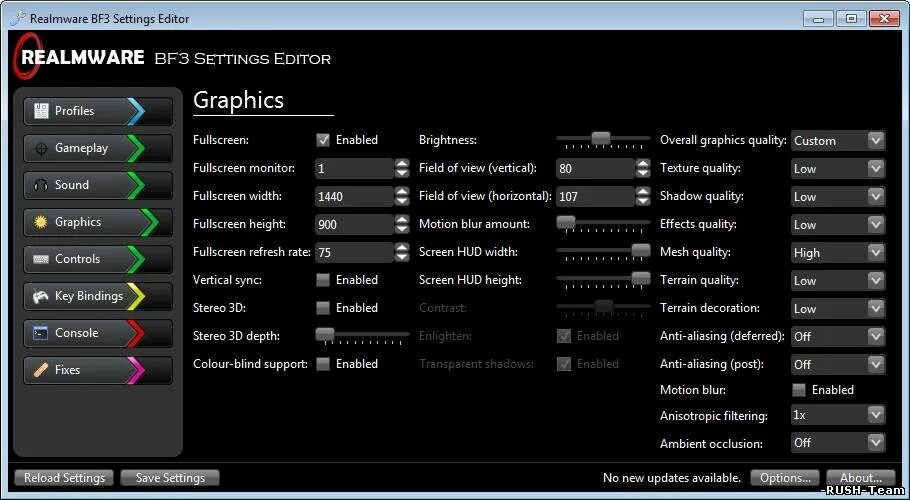Click the Graphics sun icon
Viewport: 910px width, 500px height.
(41, 222)
